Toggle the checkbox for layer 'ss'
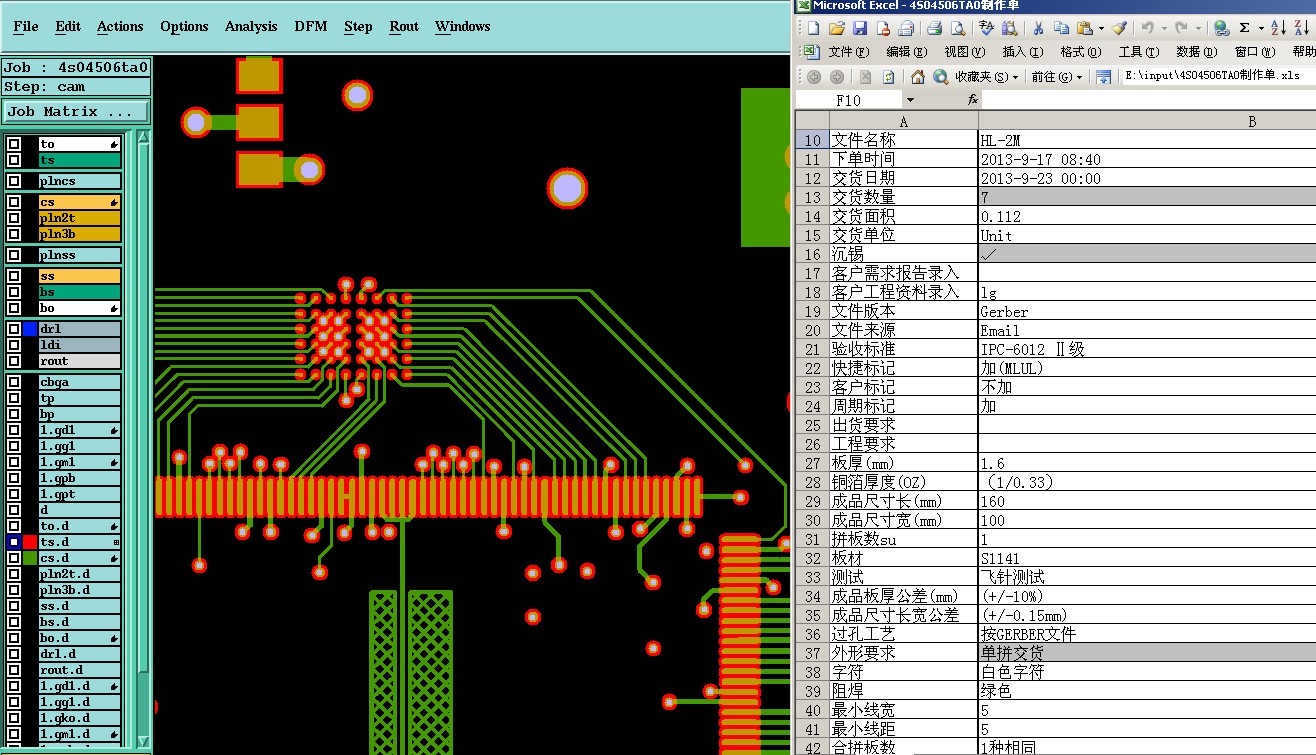 pos(14,276)
